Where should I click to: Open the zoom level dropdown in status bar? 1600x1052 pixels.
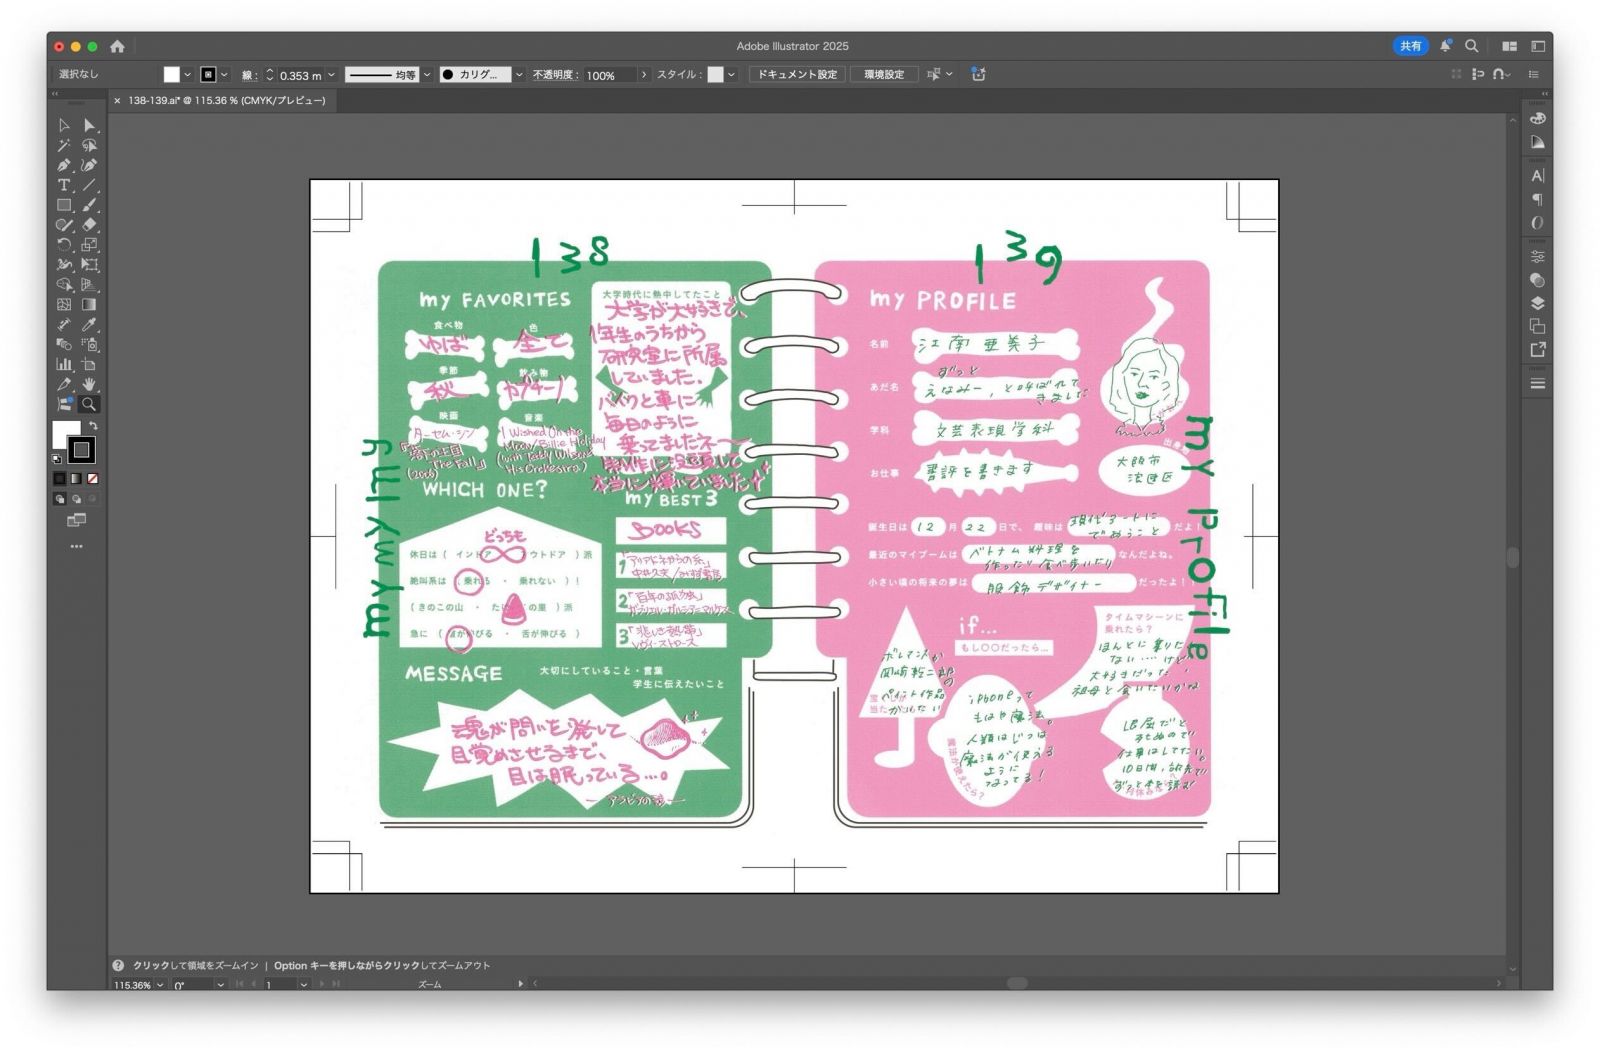point(160,985)
